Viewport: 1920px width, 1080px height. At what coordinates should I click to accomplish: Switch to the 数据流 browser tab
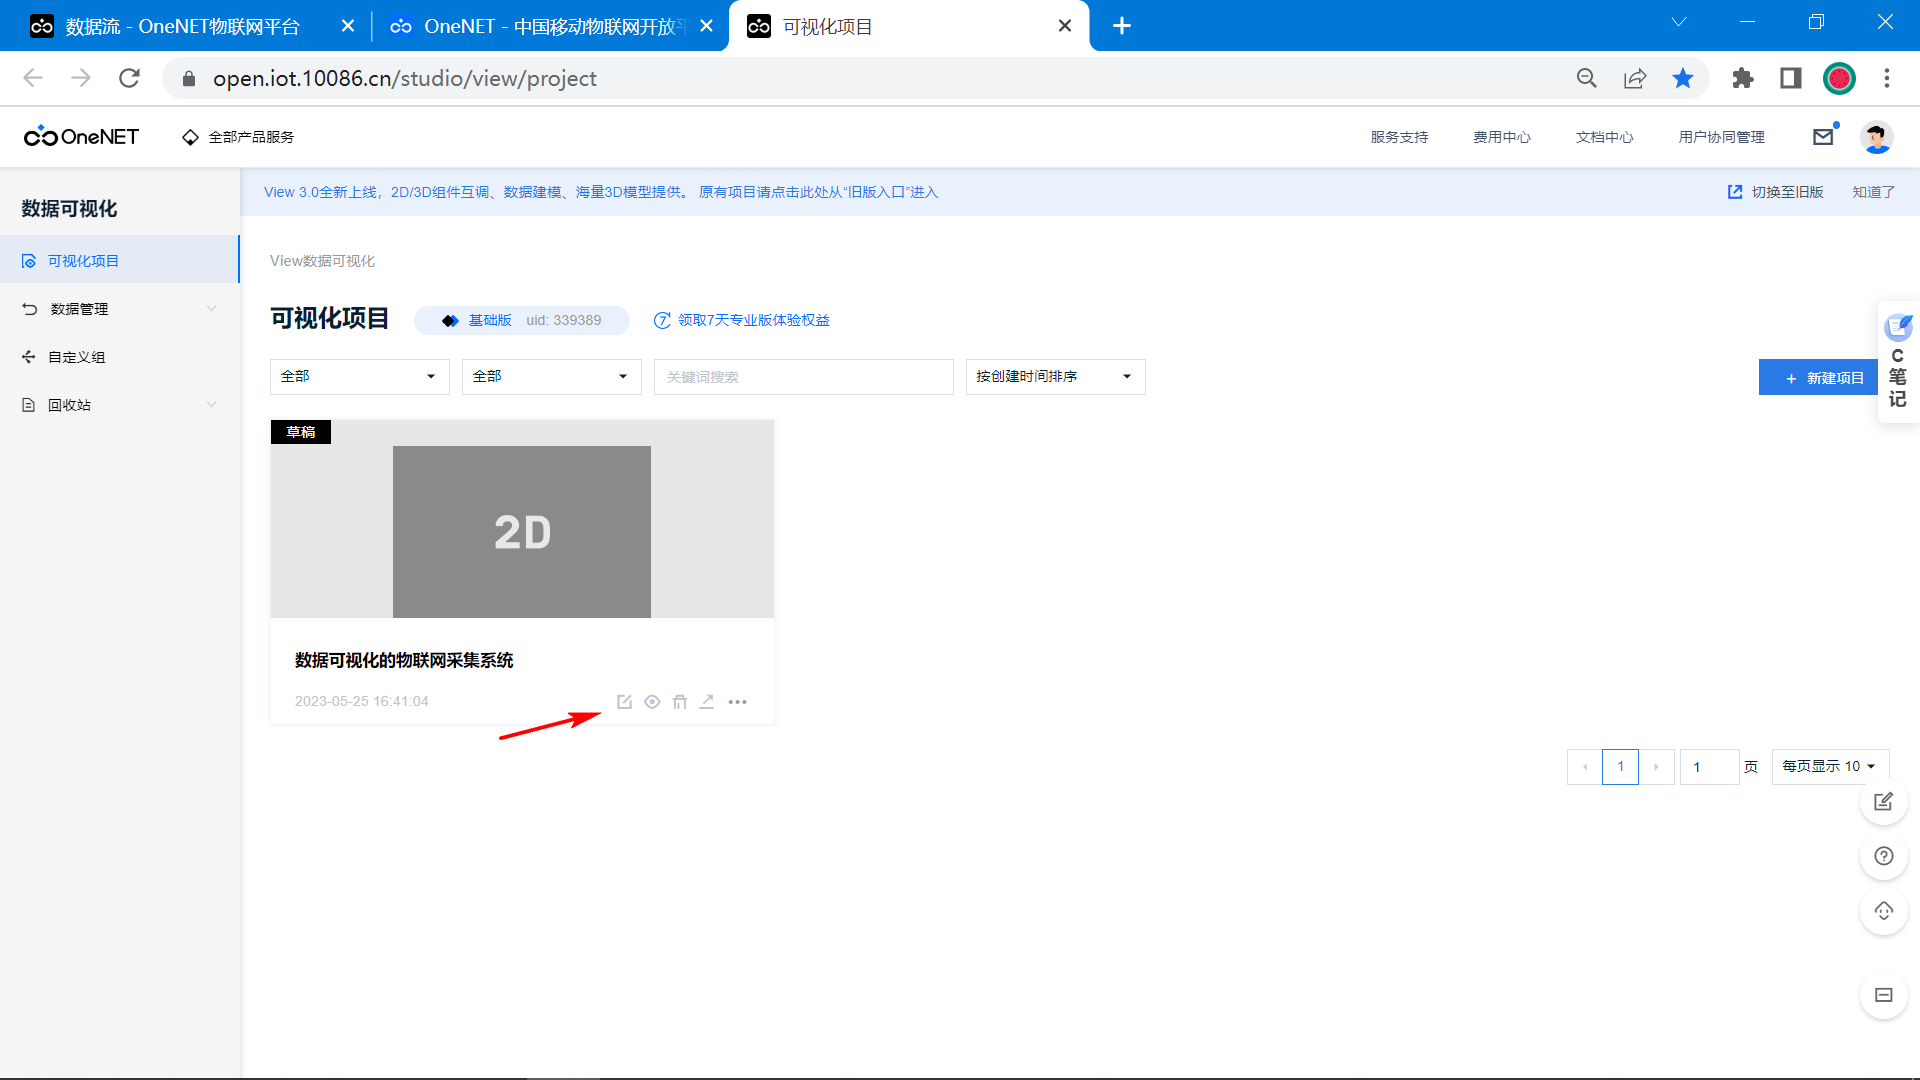pos(180,26)
